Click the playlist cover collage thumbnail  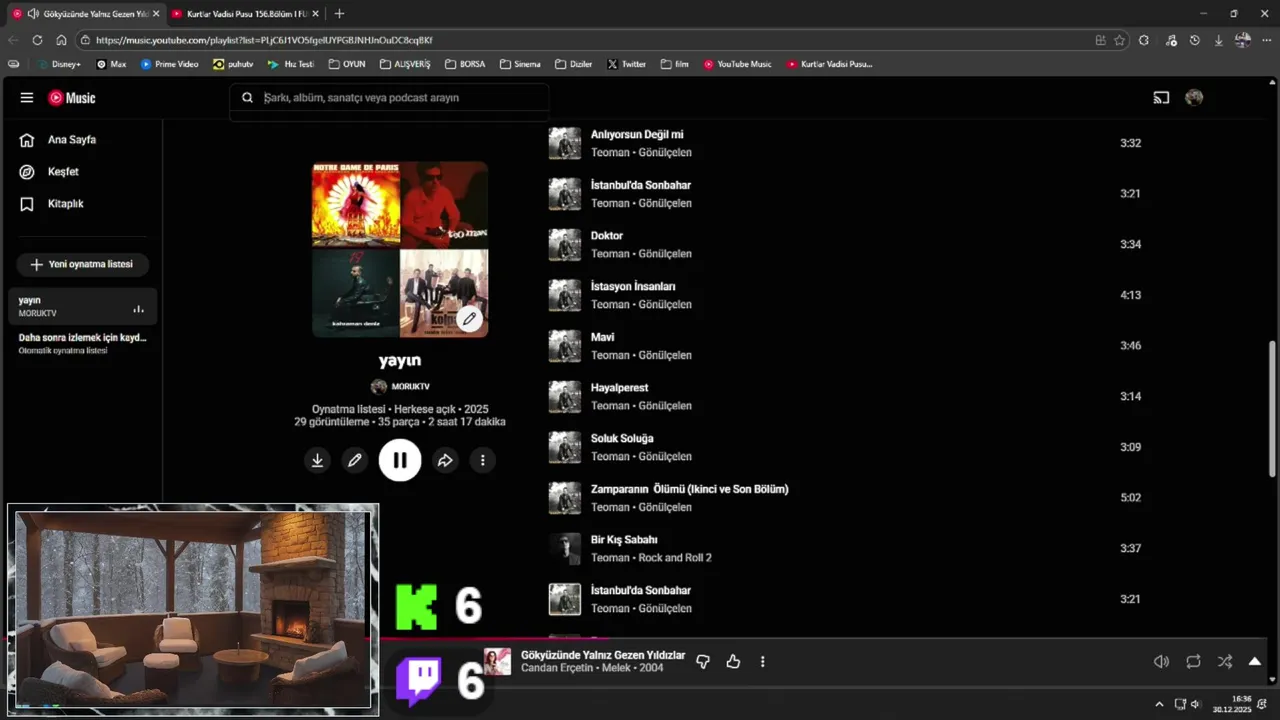pyautogui.click(x=400, y=249)
